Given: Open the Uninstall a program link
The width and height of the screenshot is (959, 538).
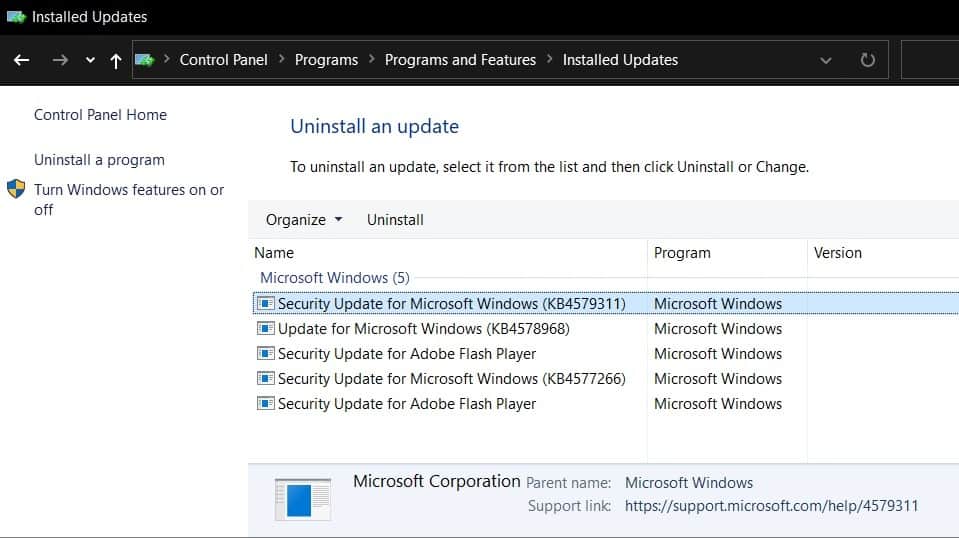Looking at the screenshot, I should pyautogui.click(x=99, y=160).
